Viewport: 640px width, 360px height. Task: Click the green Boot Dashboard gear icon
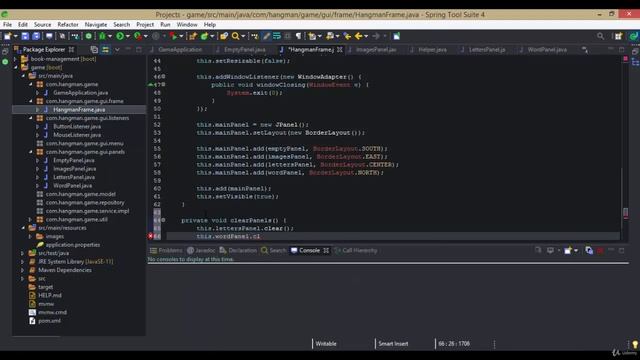click(89, 36)
